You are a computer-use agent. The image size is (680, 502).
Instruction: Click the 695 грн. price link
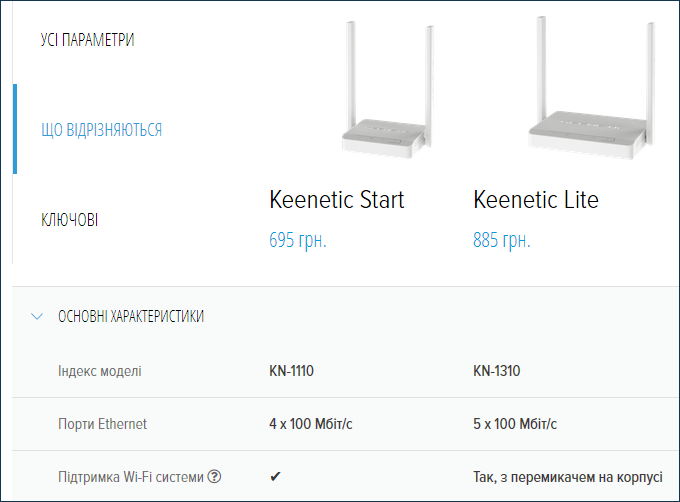tap(298, 240)
